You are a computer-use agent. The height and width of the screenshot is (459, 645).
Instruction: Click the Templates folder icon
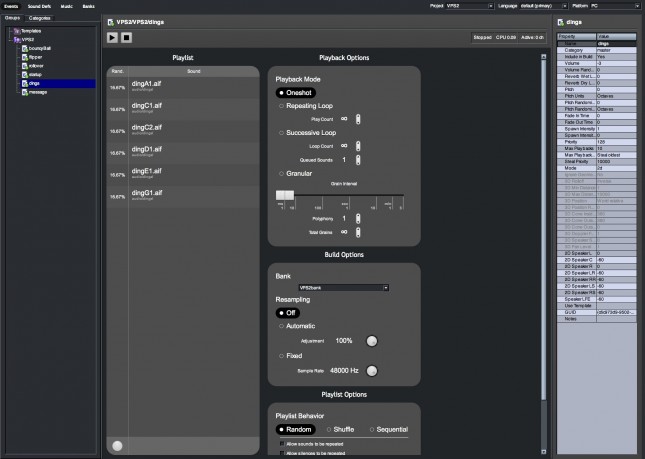coord(15,31)
